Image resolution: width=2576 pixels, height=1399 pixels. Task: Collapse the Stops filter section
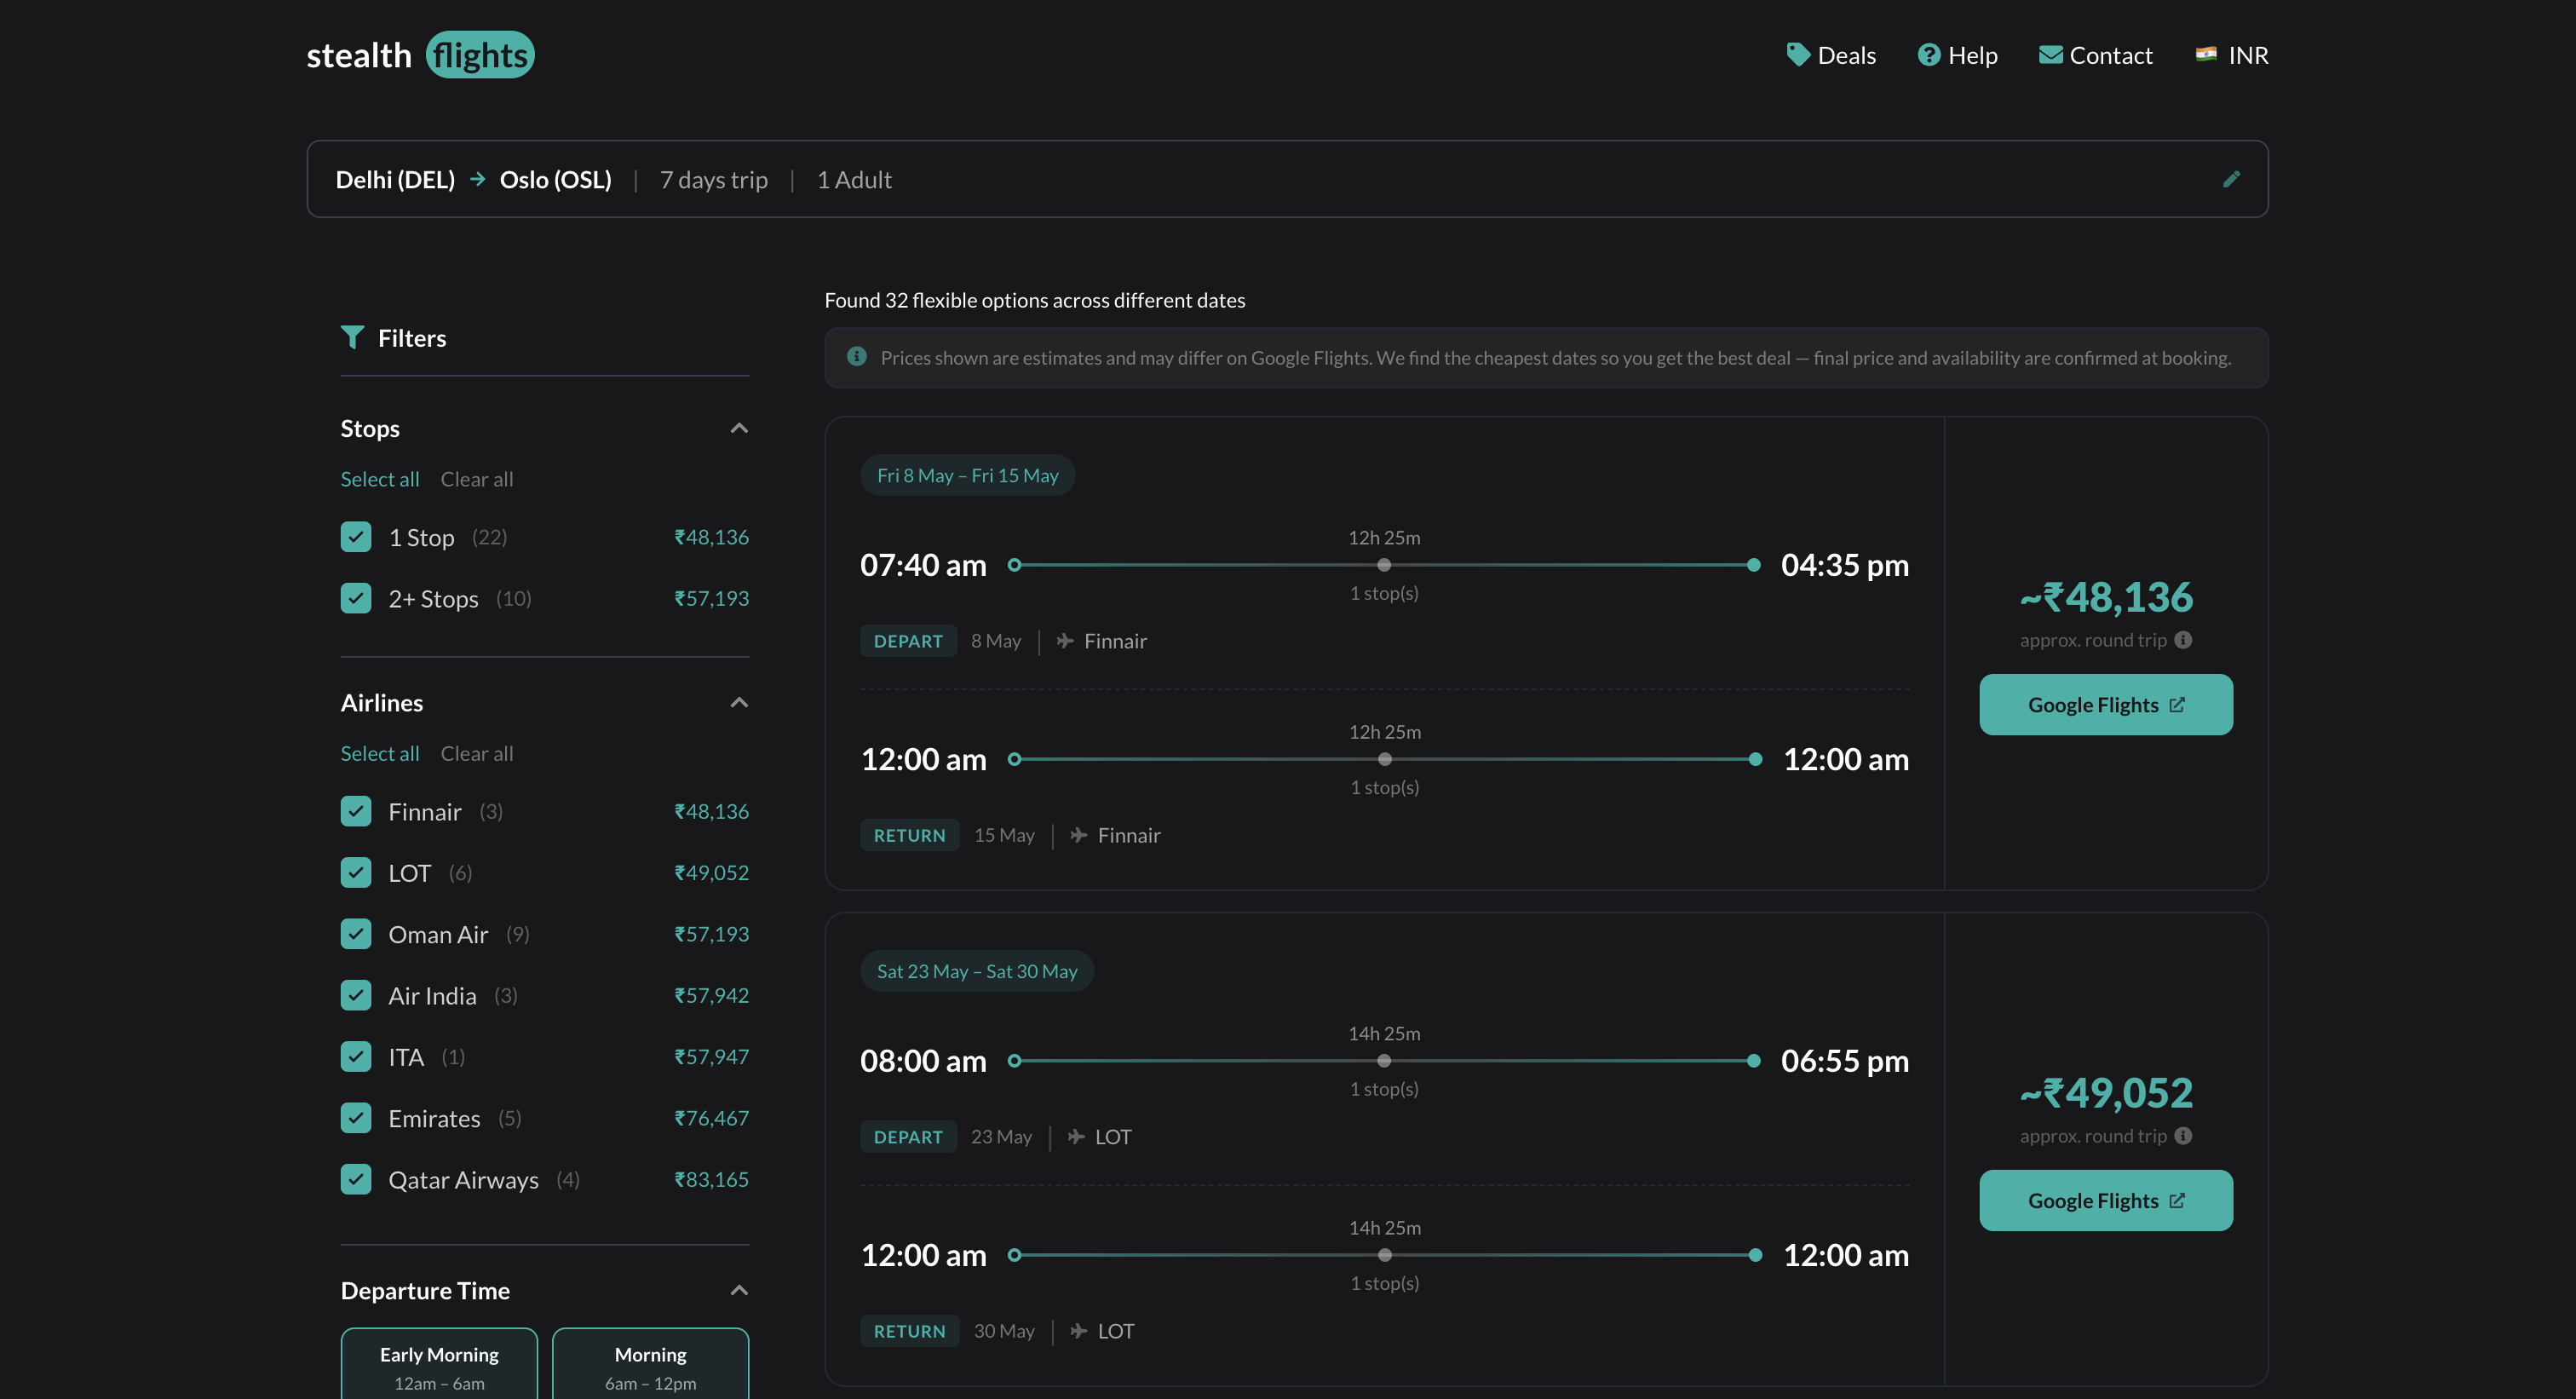click(739, 429)
